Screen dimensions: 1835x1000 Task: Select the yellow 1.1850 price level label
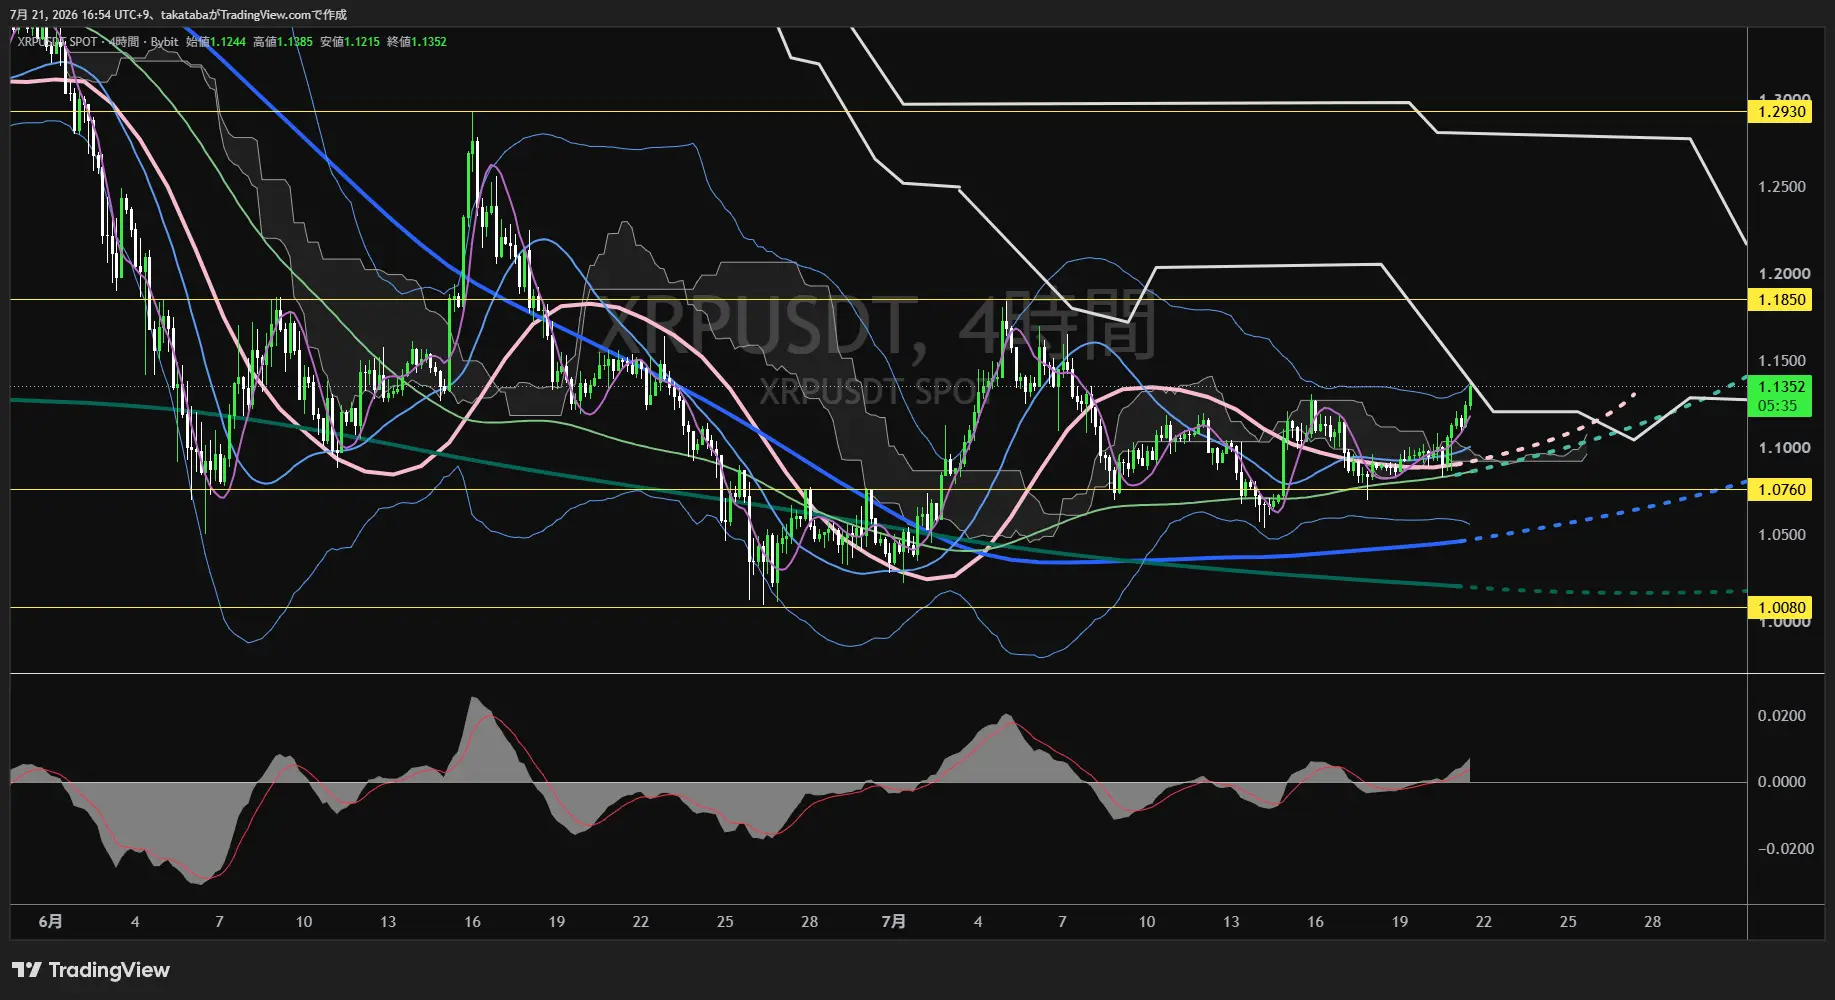[x=1780, y=299]
